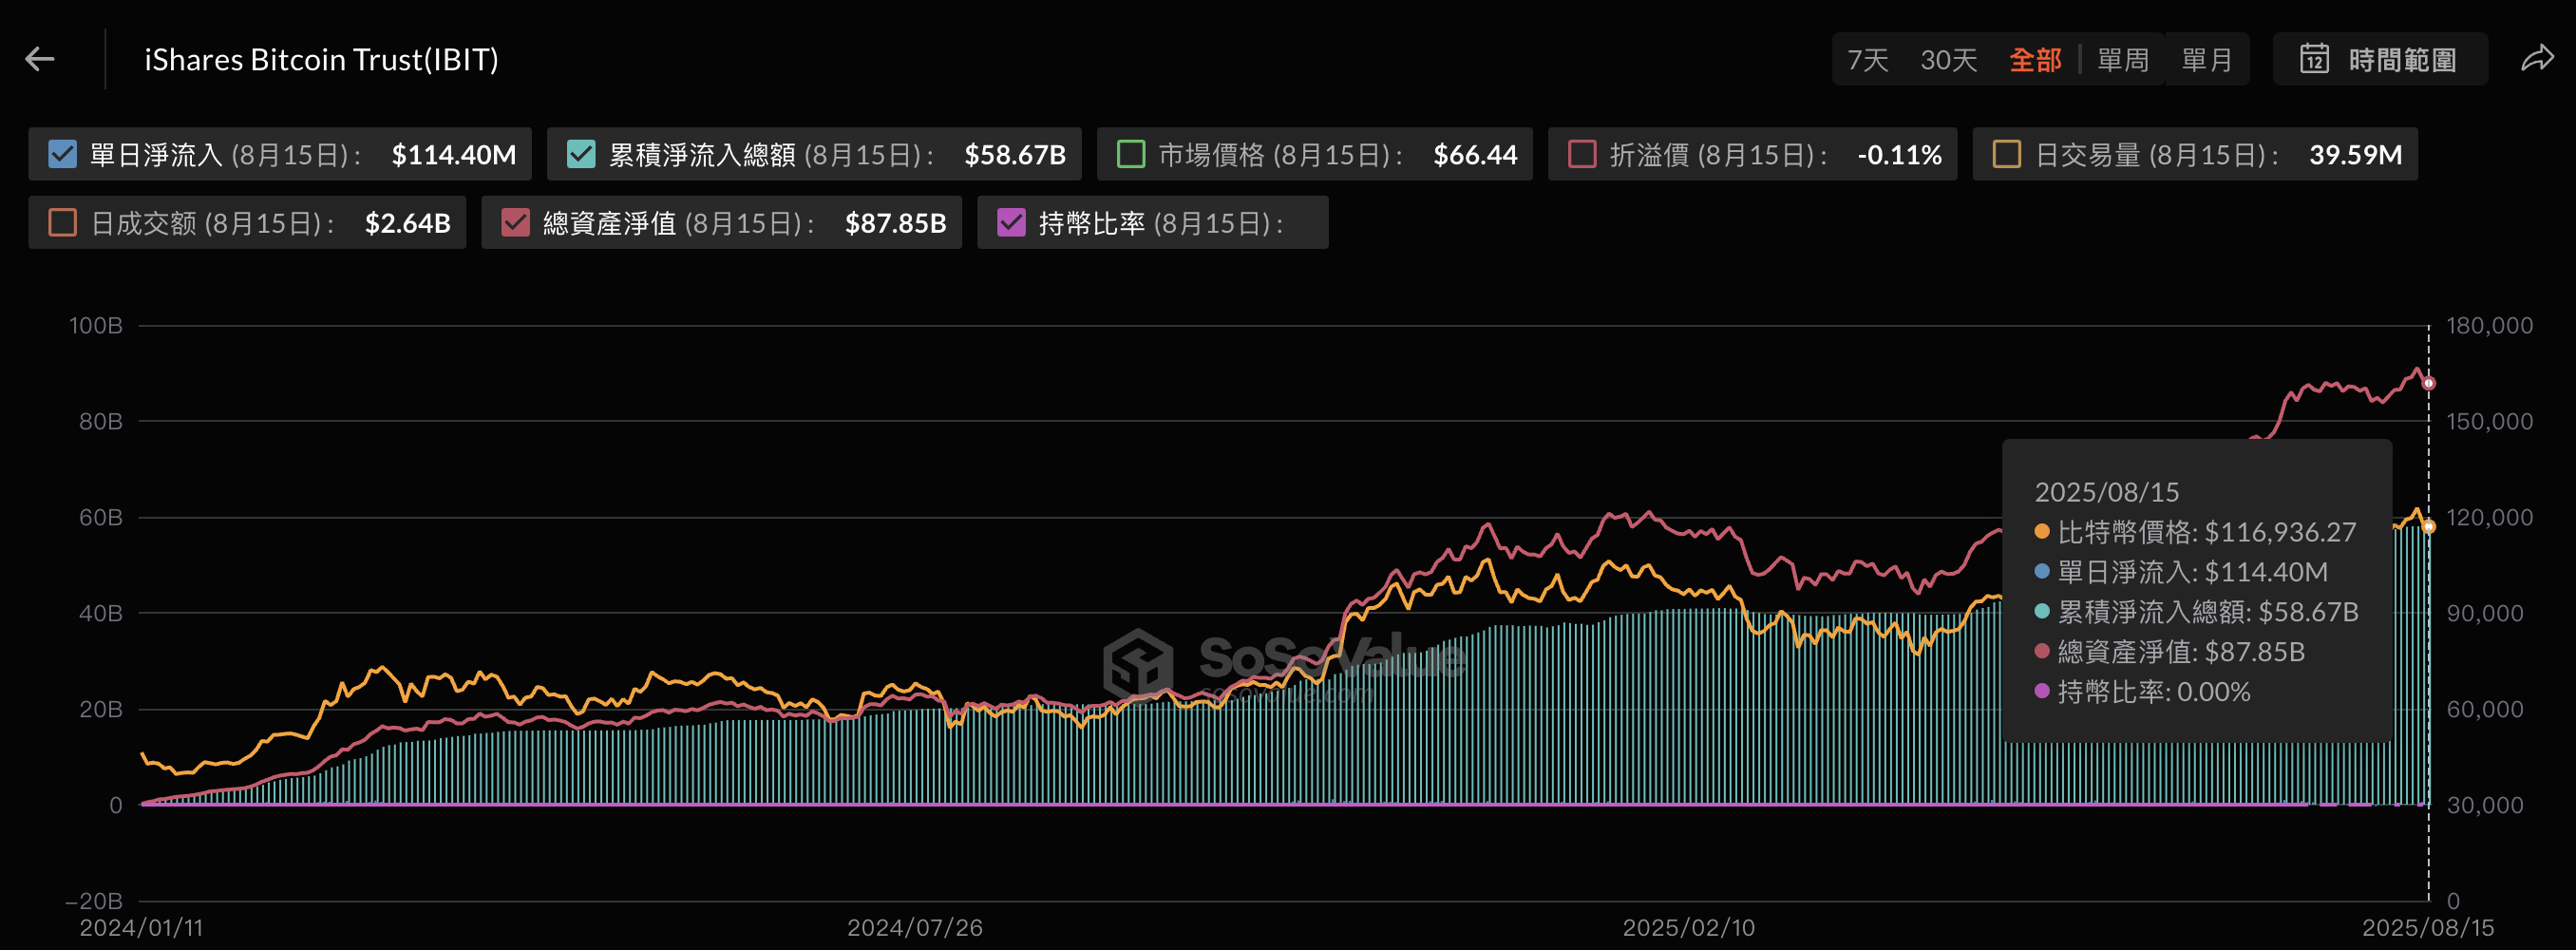Image resolution: width=2576 pixels, height=950 pixels.
Task: Disable the 單日淨流入 series
Action: click(63, 154)
